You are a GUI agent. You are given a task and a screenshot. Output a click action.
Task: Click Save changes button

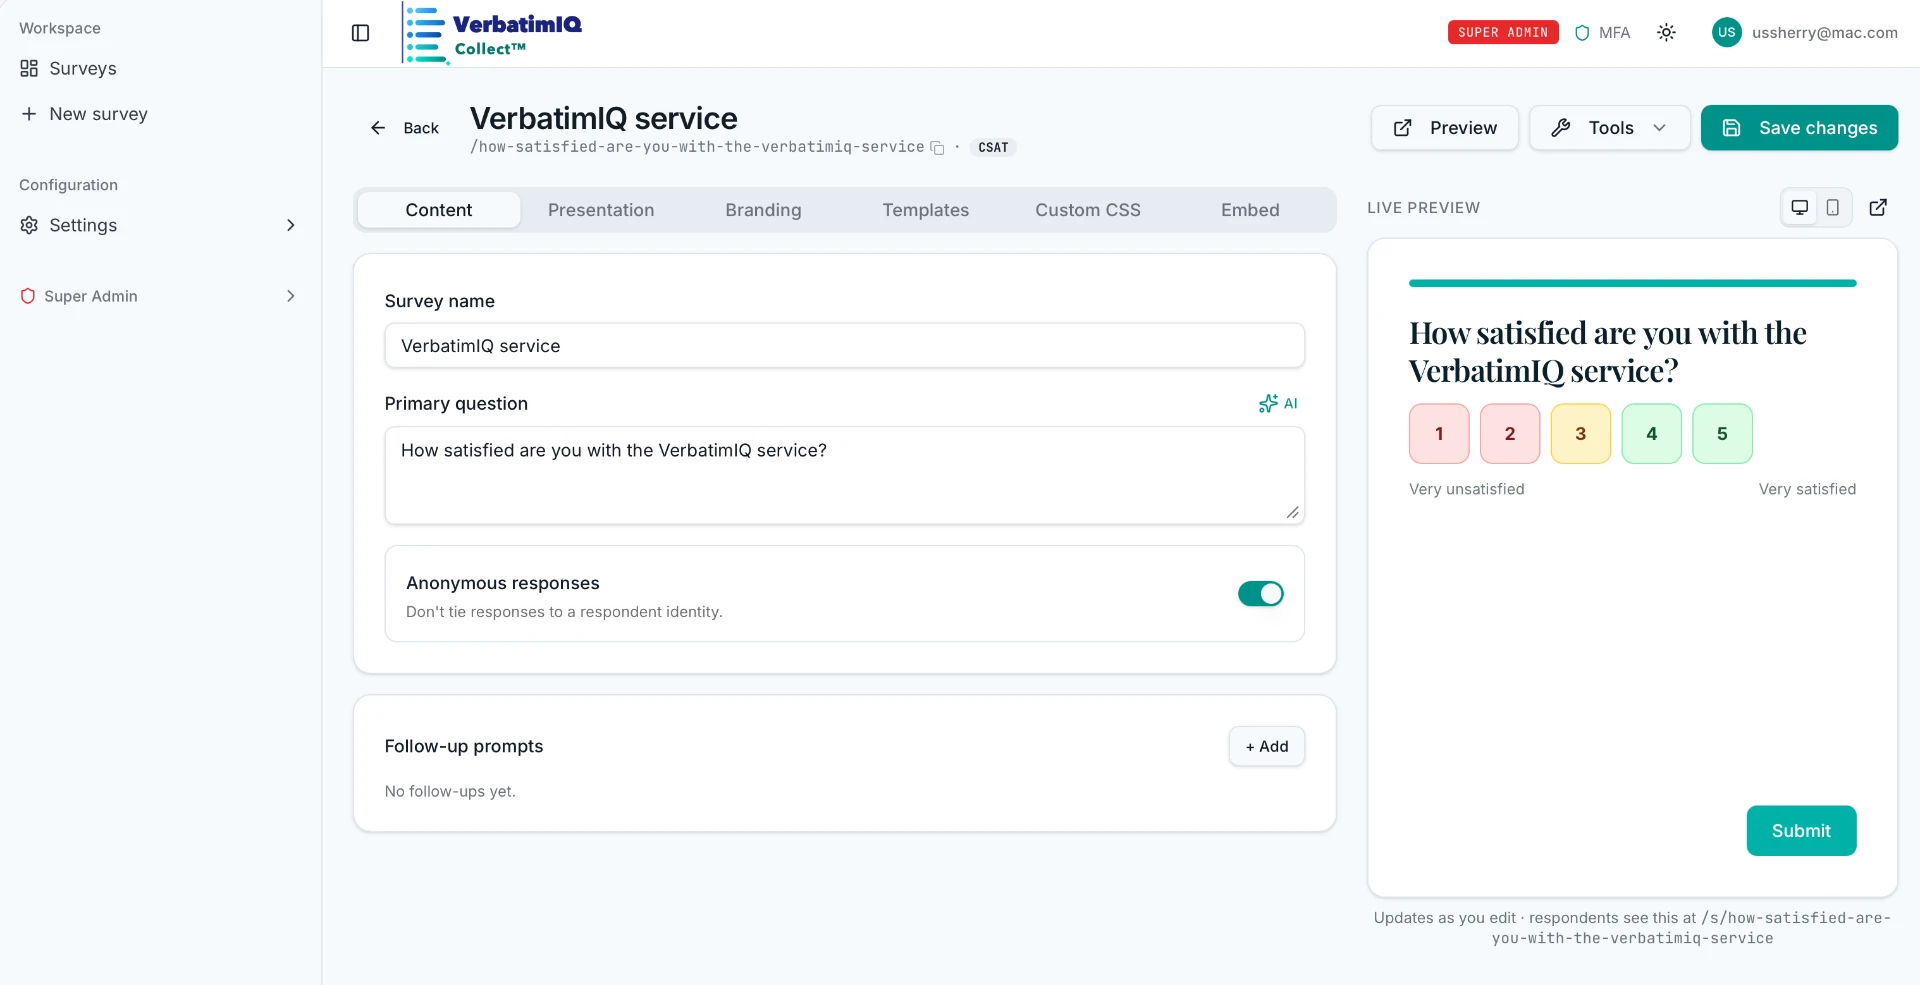coord(1799,128)
